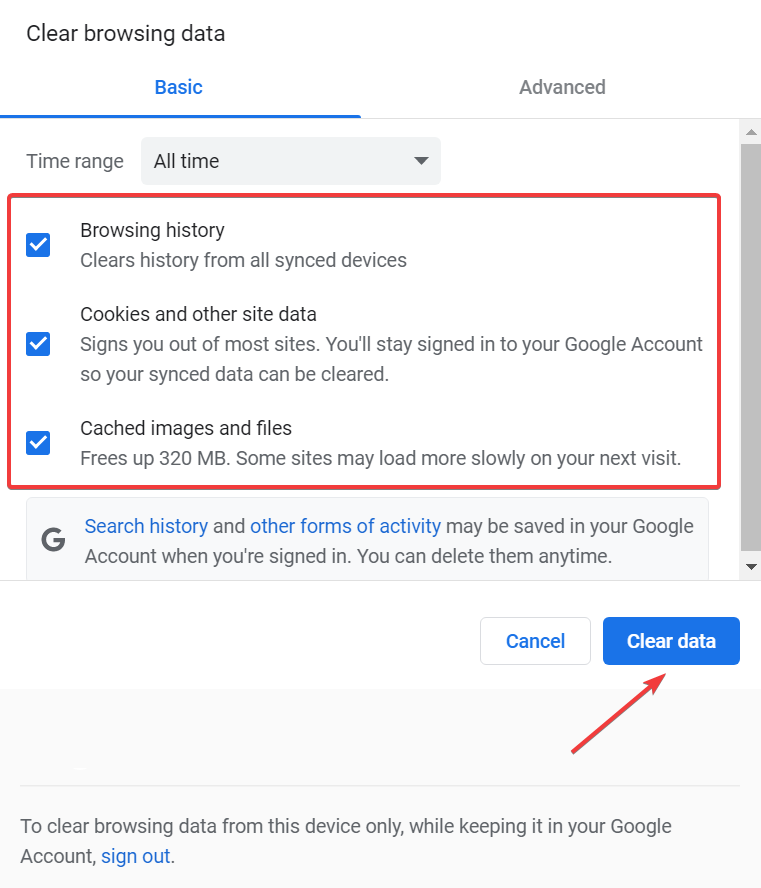This screenshot has width=761, height=888.
Task: Uncheck the Browsing history checkbox
Action: [x=38, y=245]
